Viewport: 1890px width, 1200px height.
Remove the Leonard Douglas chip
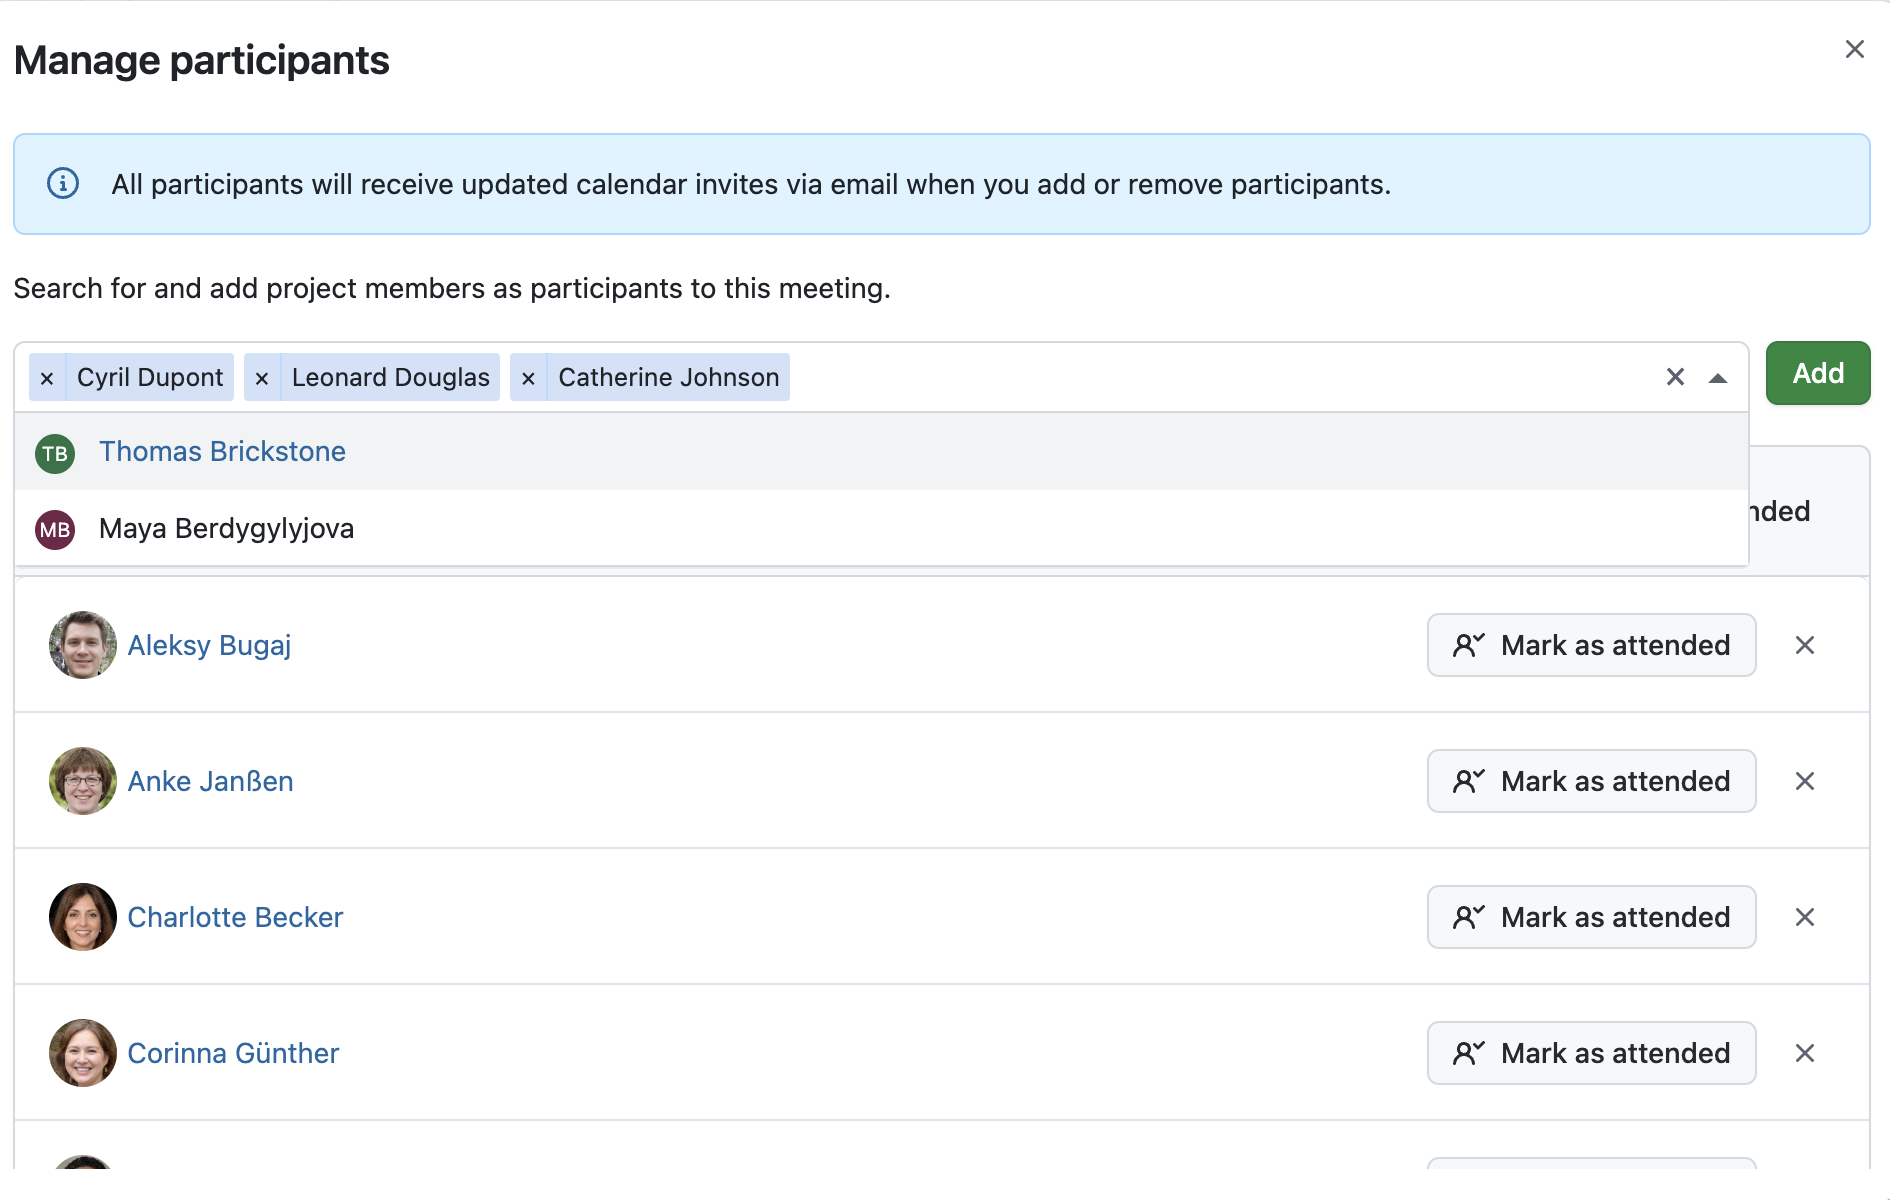click(262, 377)
